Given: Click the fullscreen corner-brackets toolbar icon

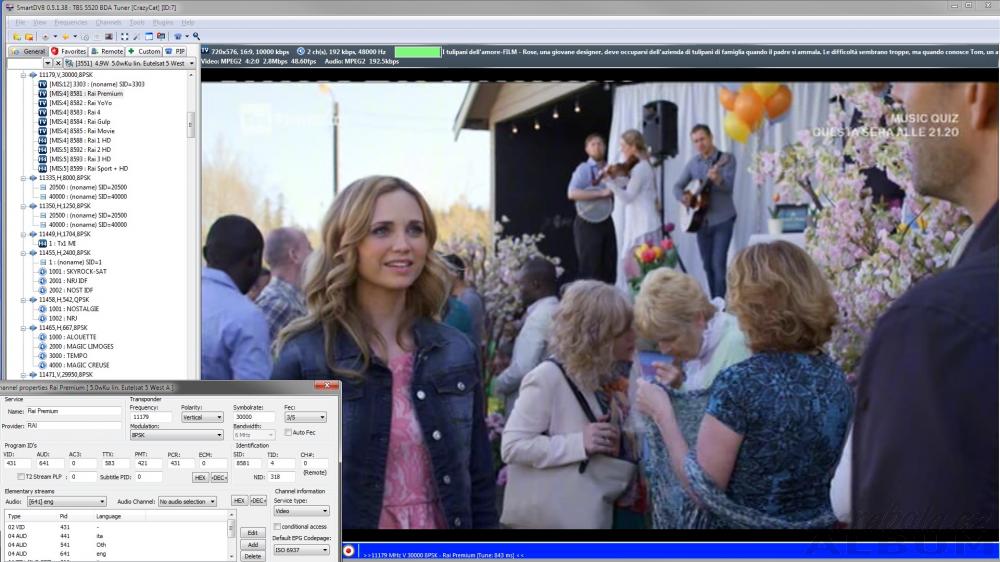Looking at the screenshot, I should click(x=125, y=36).
